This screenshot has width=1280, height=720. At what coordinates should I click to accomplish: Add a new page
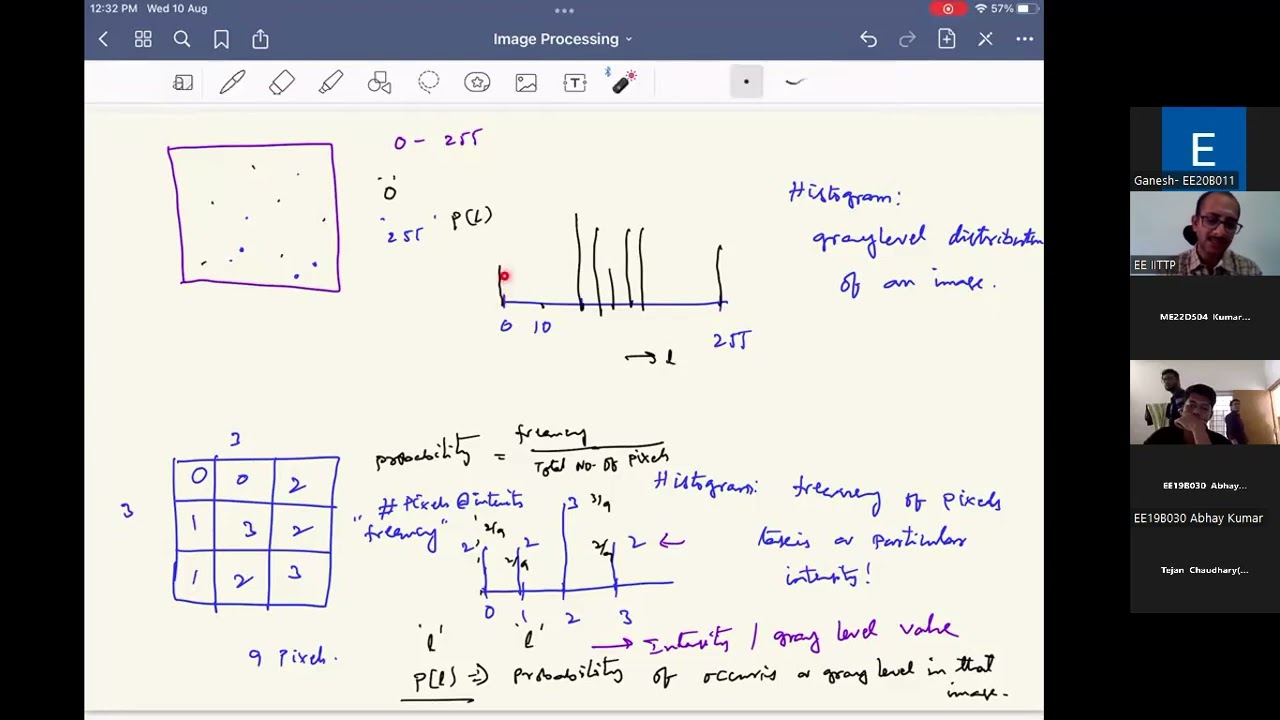(x=946, y=39)
